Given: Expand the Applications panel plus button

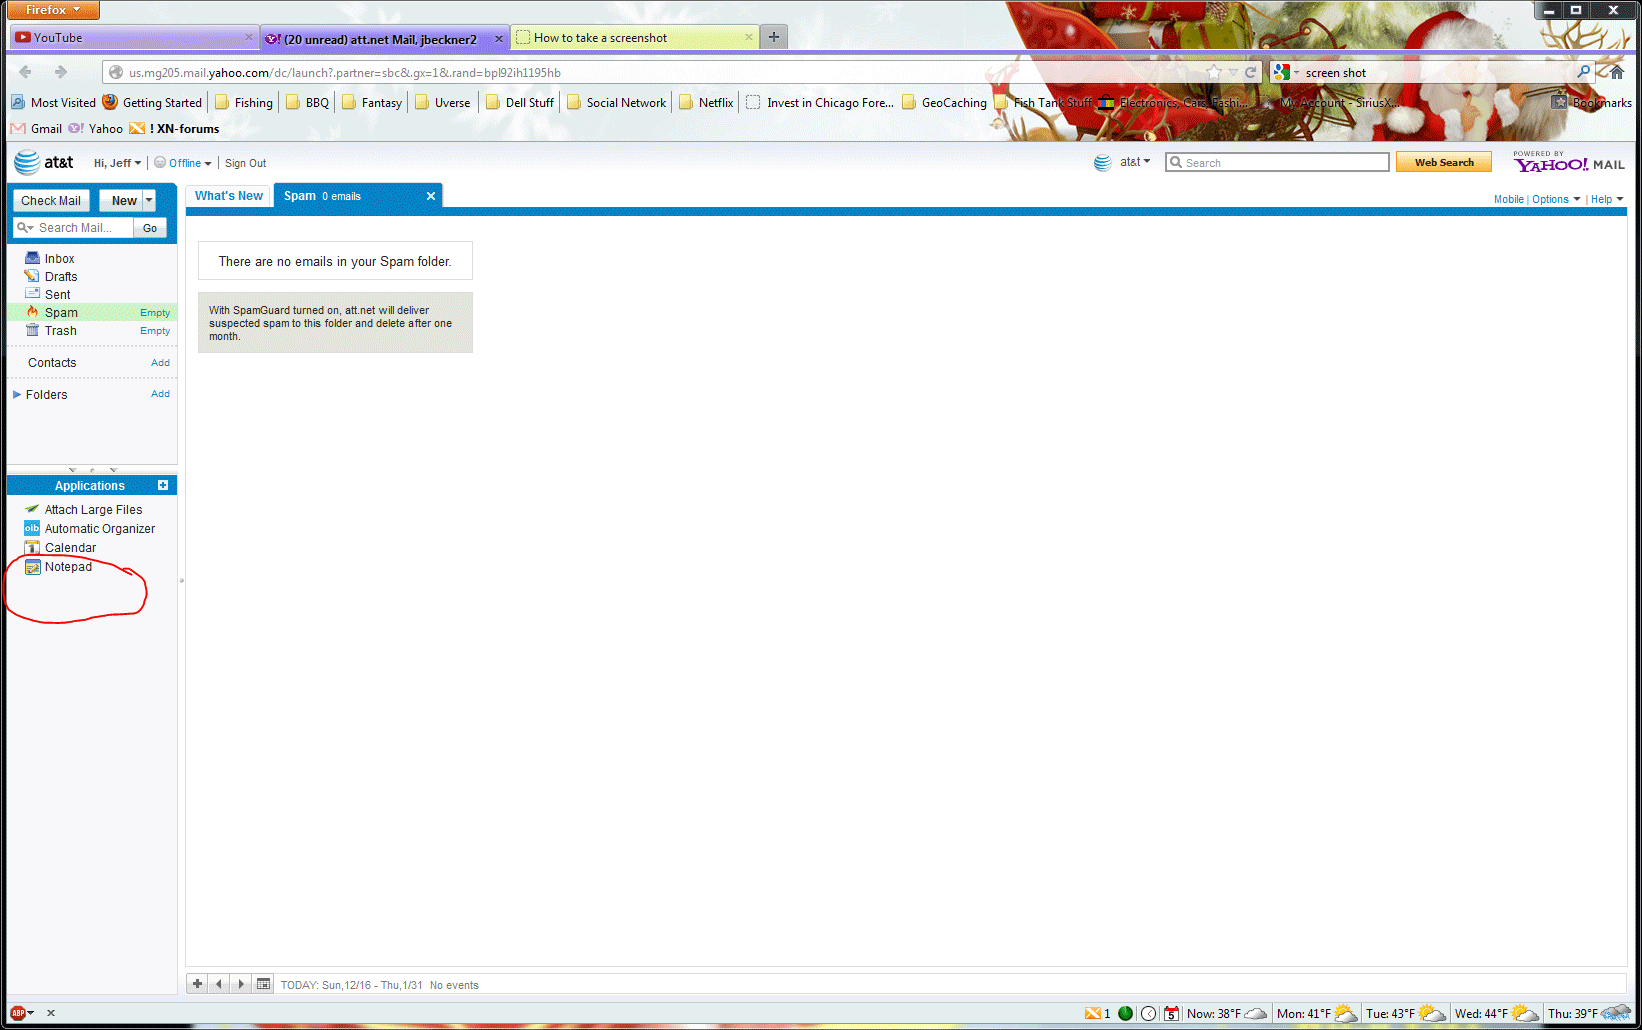Looking at the screenshot, I should [163, 485].
